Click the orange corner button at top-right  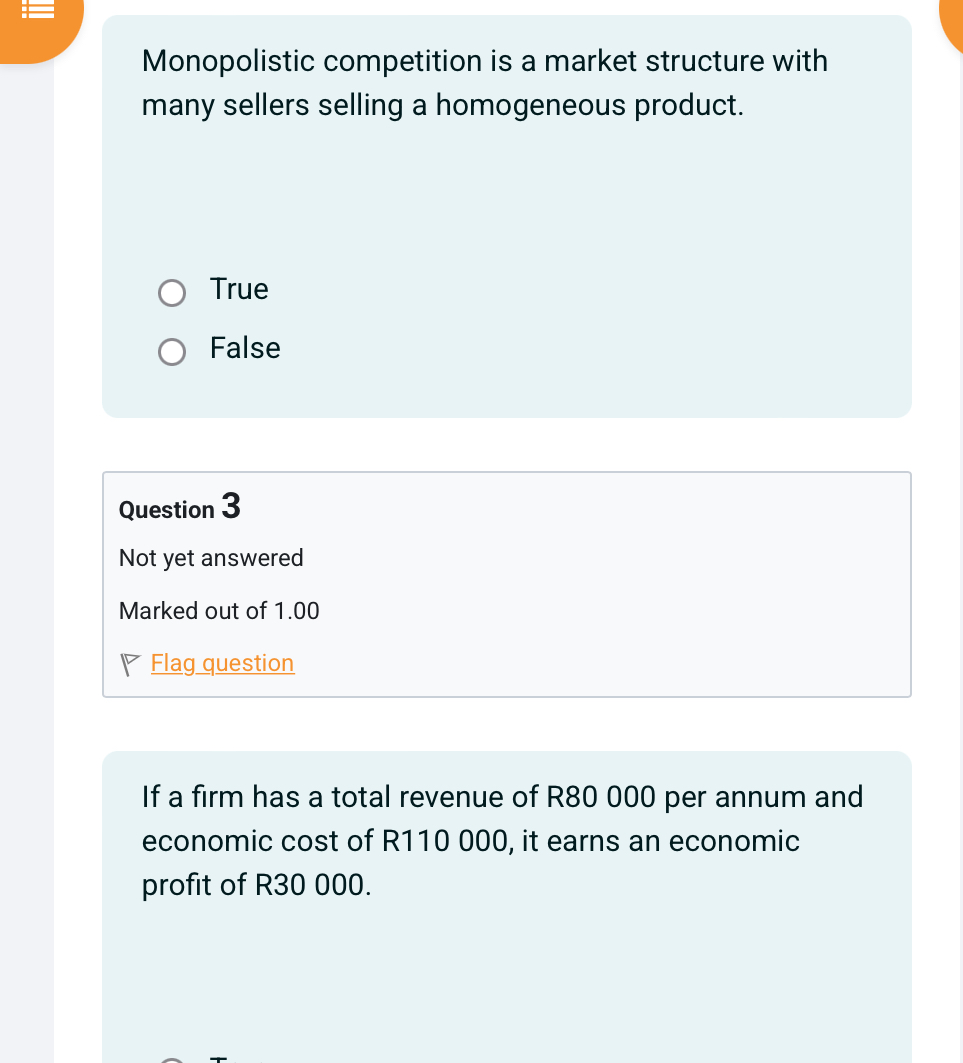click(951, 20)
